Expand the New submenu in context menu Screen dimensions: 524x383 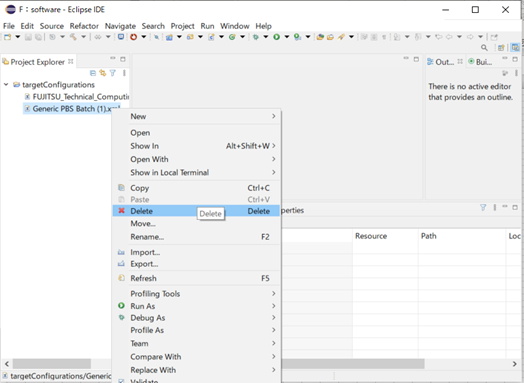pos(196,116)
